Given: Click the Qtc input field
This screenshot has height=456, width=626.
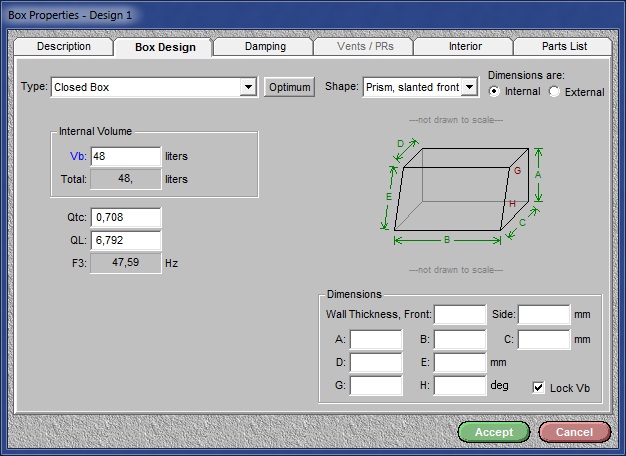Looking at the screenshot, I should [x=125, y=217].
